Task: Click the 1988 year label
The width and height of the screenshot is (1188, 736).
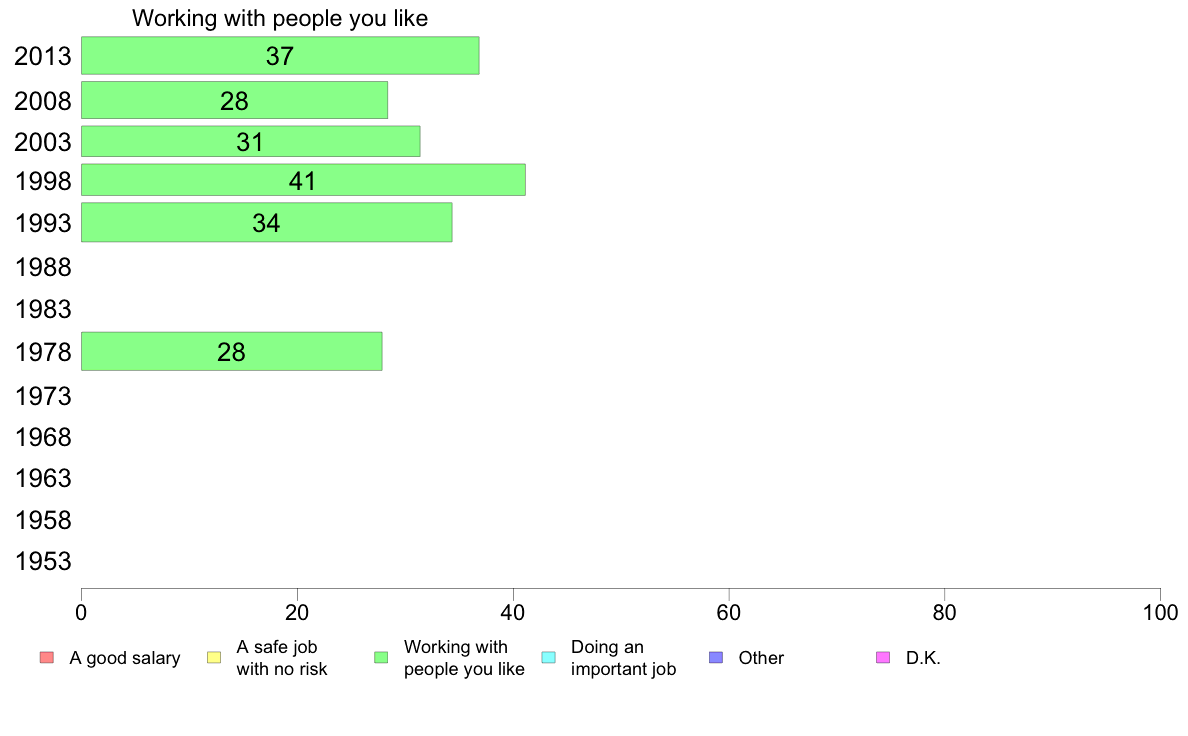Action: (x=43, y=268)
